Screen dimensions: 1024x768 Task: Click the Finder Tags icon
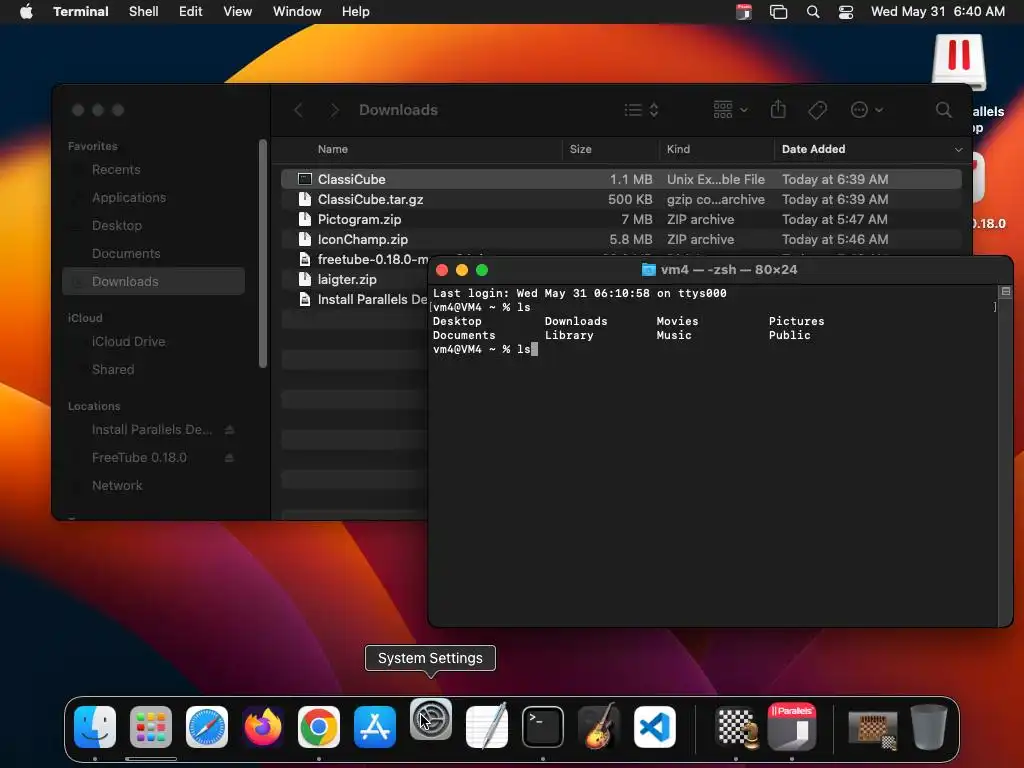pos(817,110)
